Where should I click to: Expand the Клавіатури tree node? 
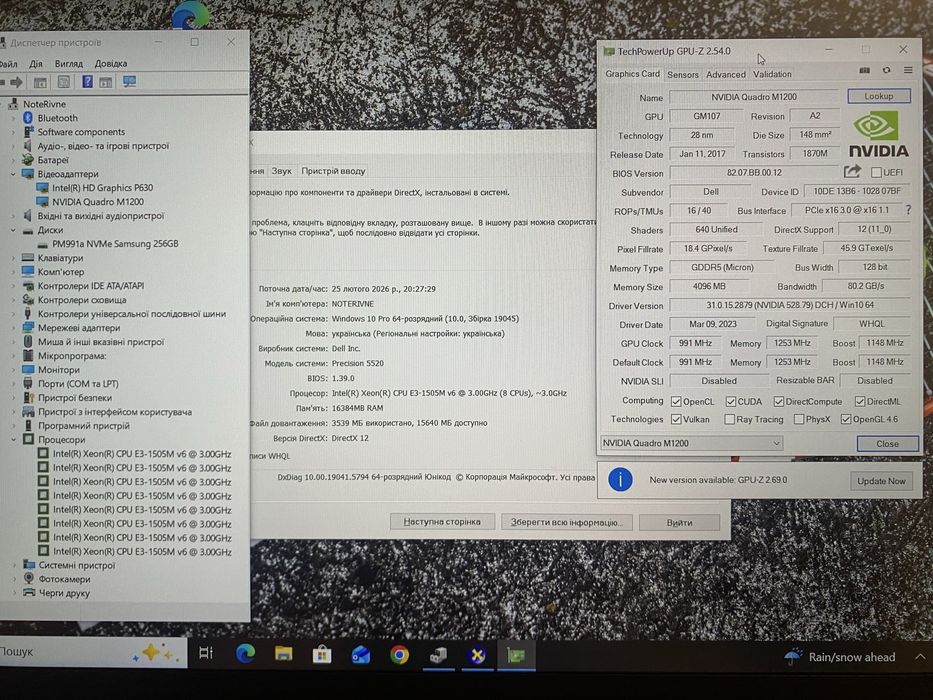tap(13, 258)
